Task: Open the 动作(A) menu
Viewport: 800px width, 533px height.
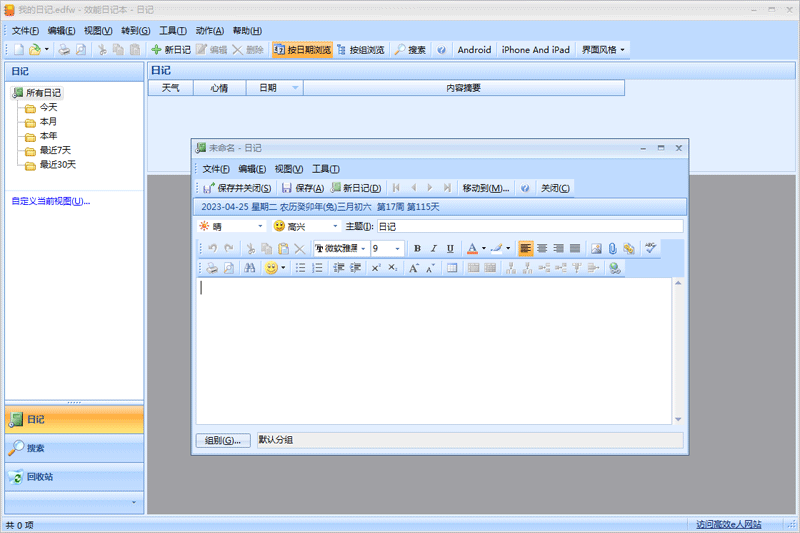Action: pos(210,31)
